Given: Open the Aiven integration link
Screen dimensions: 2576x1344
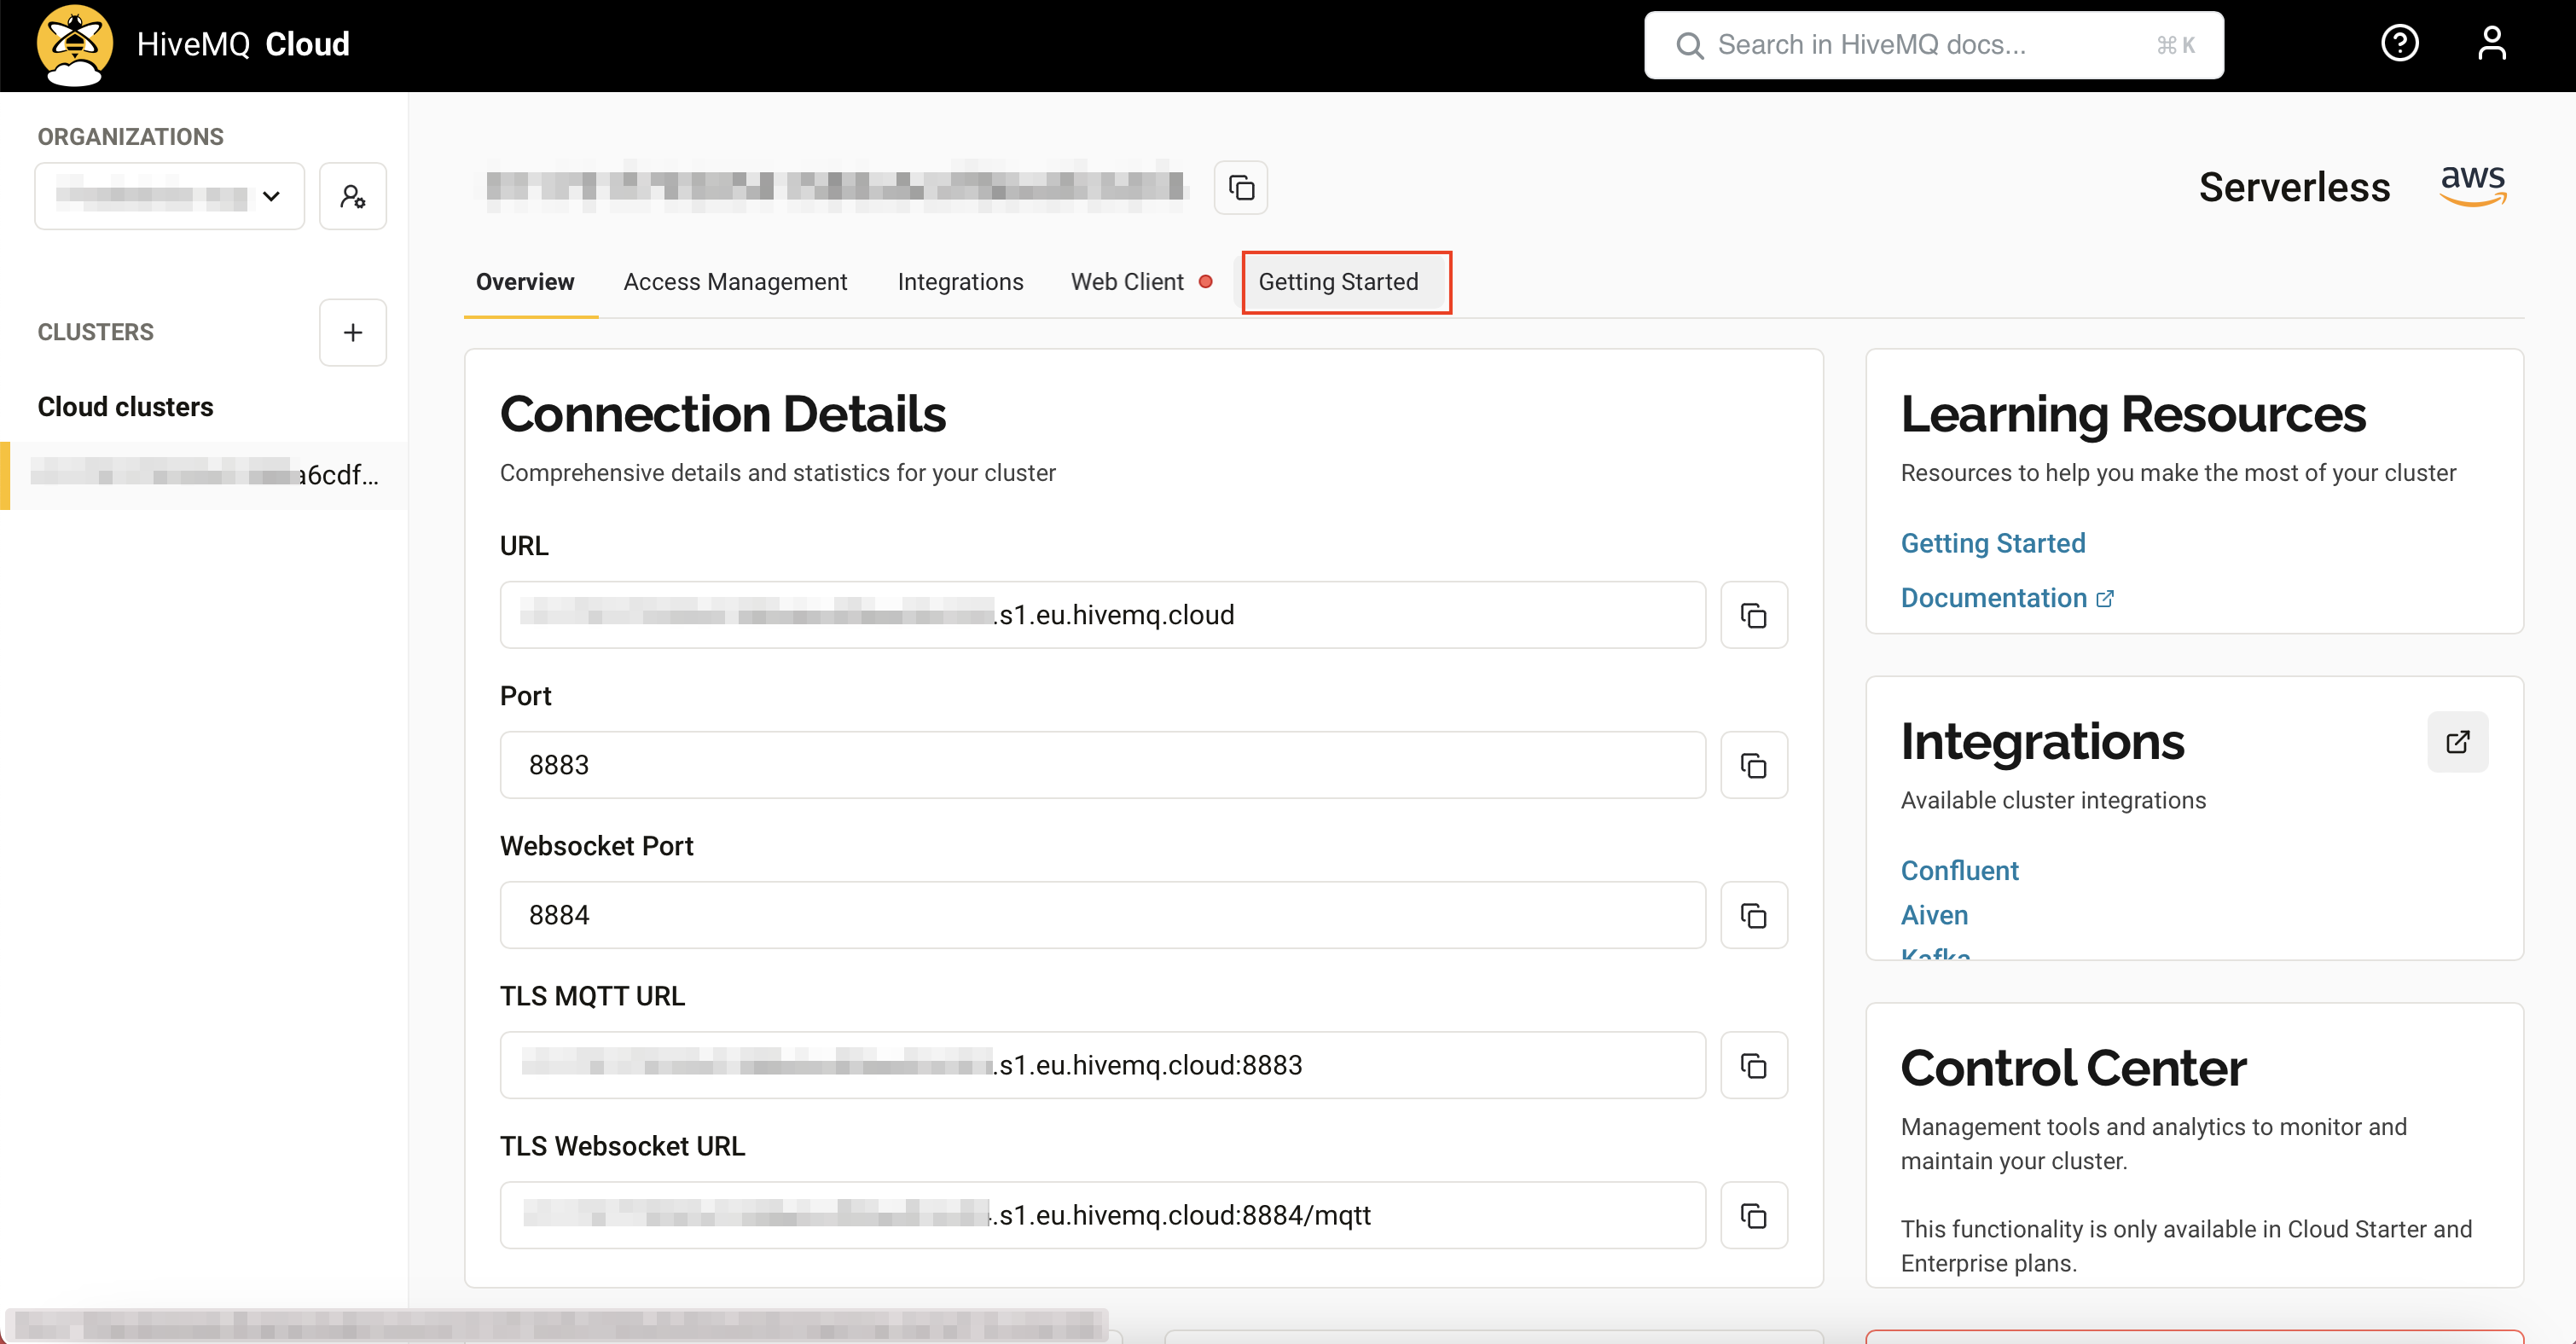Looking at the screenshot, I should 1934,915.
